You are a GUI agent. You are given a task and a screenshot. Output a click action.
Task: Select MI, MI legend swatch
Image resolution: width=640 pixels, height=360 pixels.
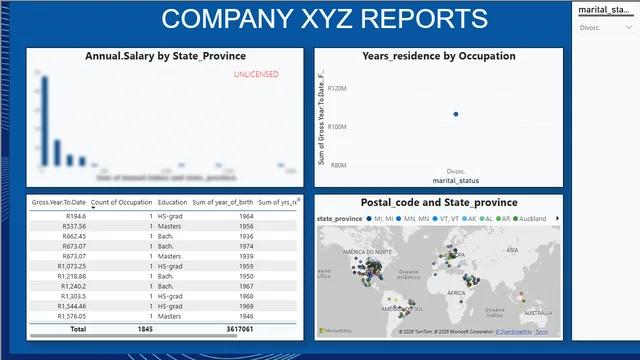point(369,219)
